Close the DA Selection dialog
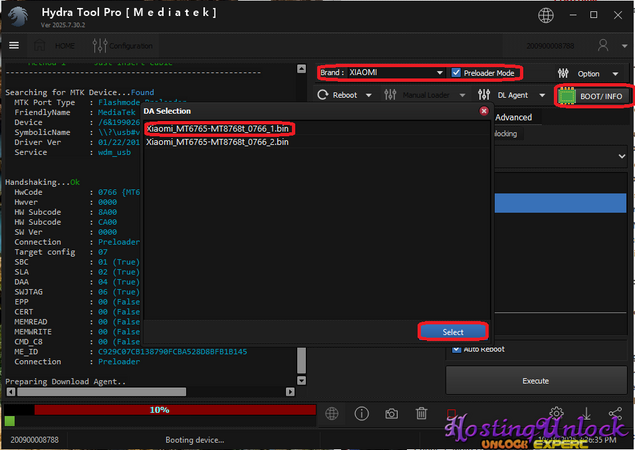This screenshot has width=635, height=450. click(484, 111)
